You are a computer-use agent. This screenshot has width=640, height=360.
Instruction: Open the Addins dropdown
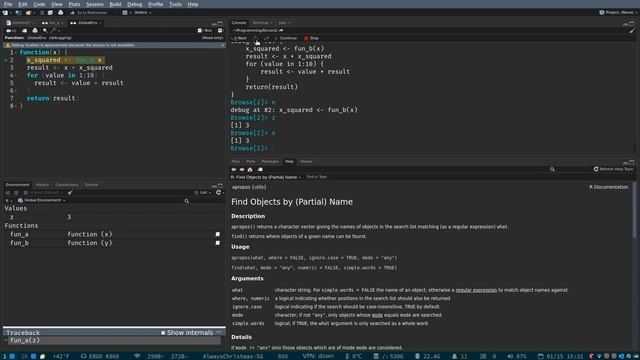tap(142, 13)
